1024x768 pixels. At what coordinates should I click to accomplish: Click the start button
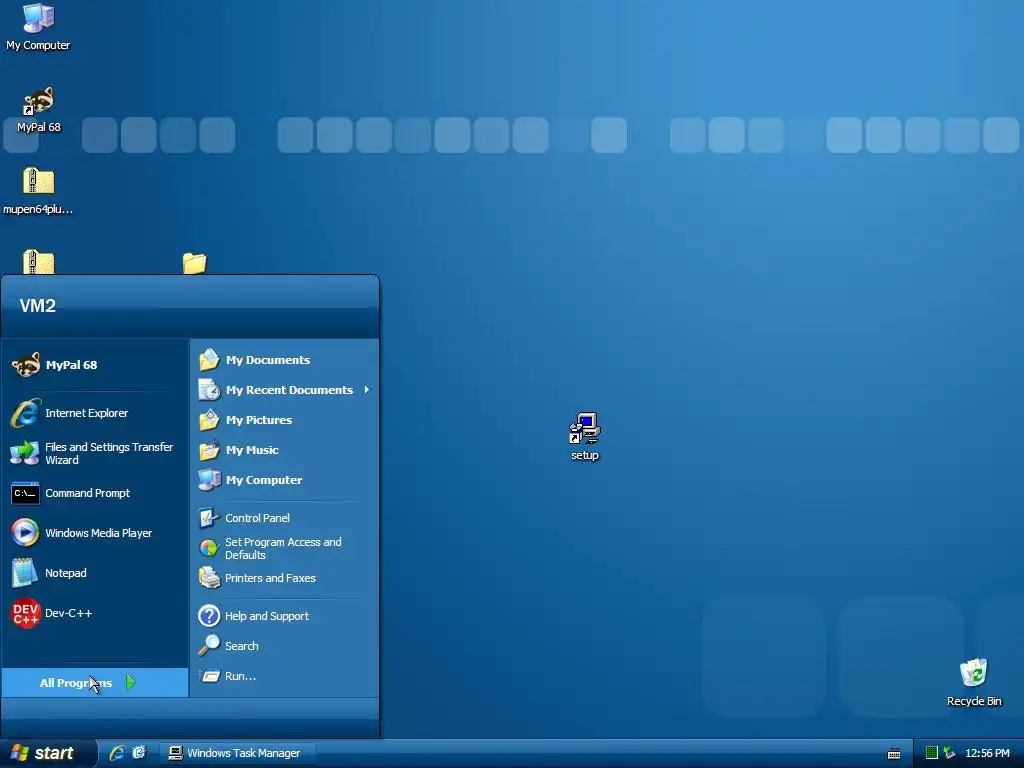48,753
